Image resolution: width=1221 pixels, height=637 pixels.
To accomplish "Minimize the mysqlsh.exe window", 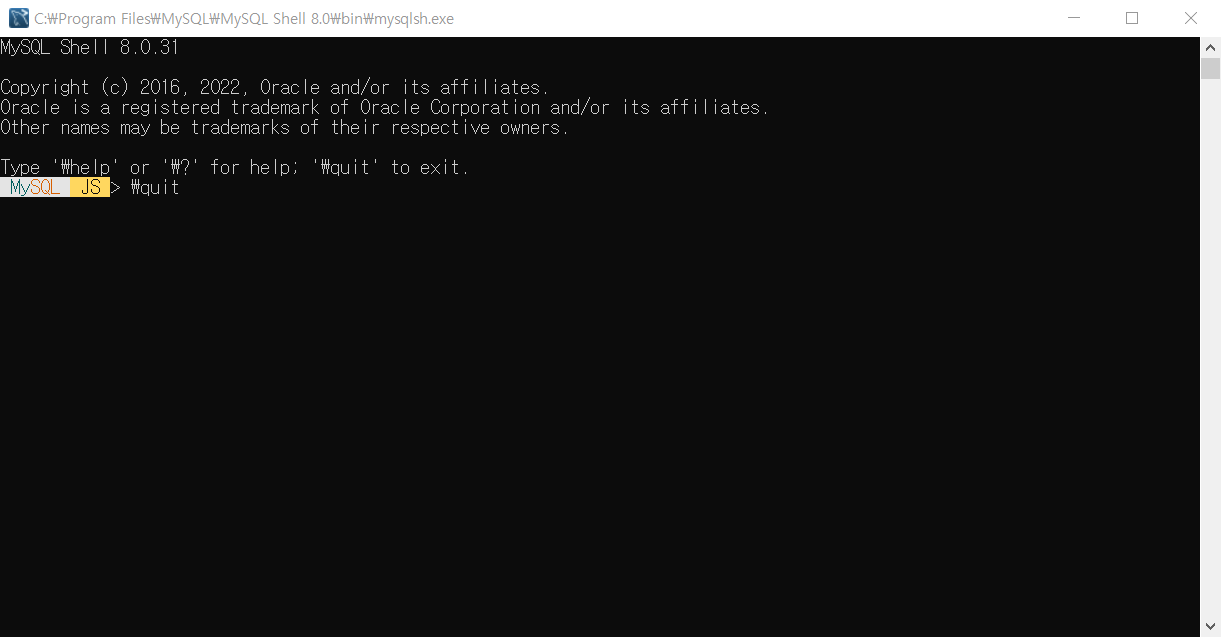I will tap(1073, 18).
